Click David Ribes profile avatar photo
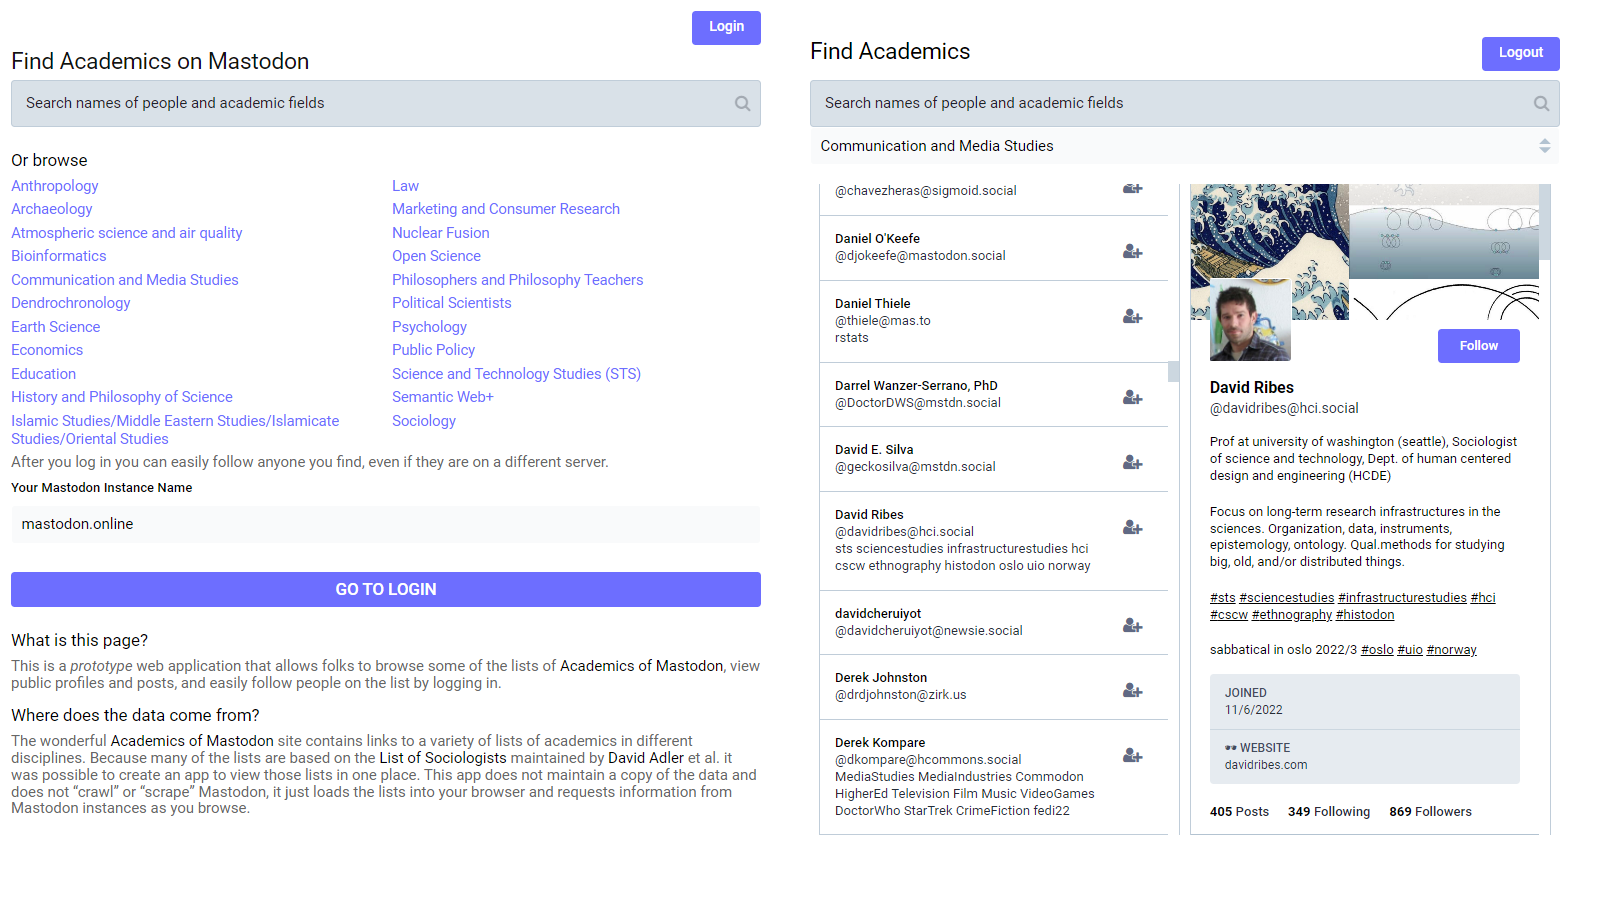Viewport: 1612px width, 910px height. click(1250, 321)
